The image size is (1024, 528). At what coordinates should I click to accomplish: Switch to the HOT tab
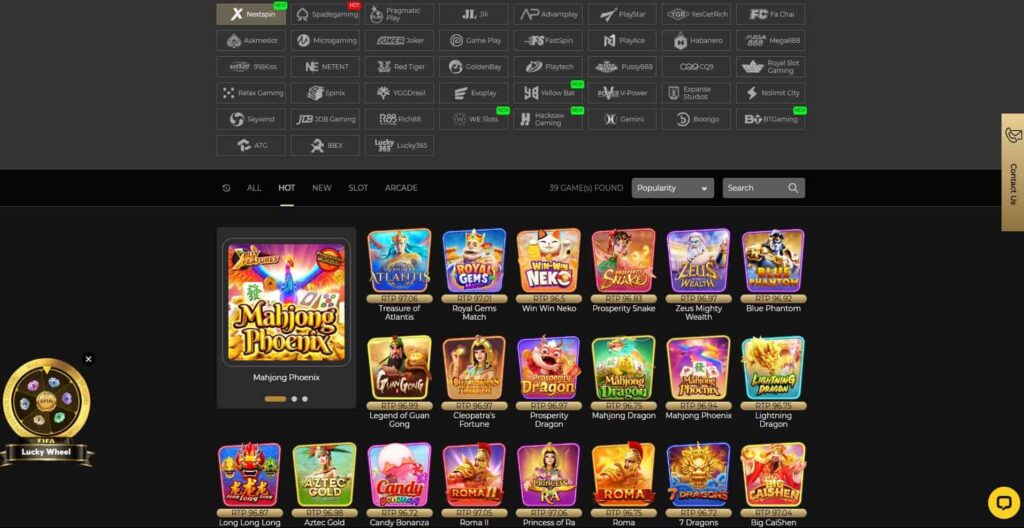pos(287,188)
